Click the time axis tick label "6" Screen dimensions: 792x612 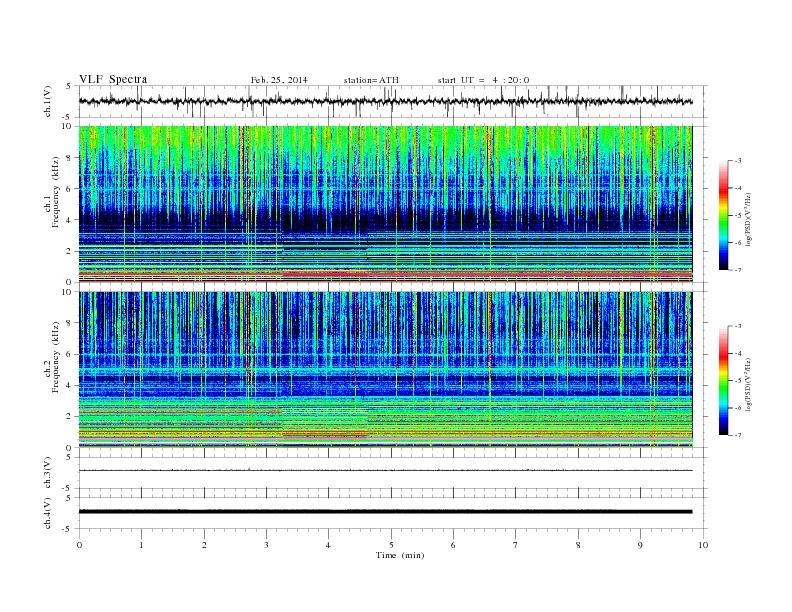point(453,545)
